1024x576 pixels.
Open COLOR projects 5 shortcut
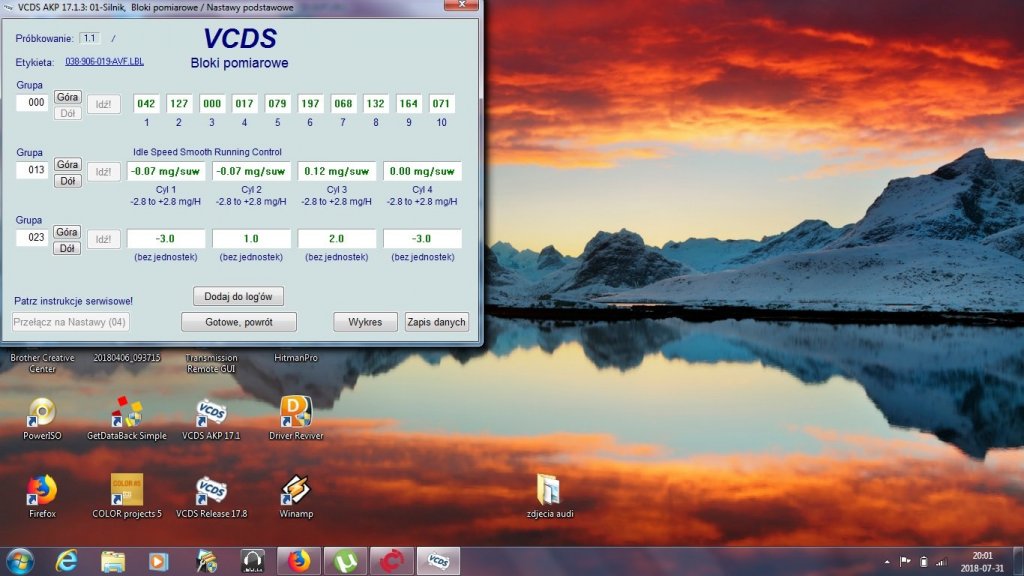[x=127, y=496]
